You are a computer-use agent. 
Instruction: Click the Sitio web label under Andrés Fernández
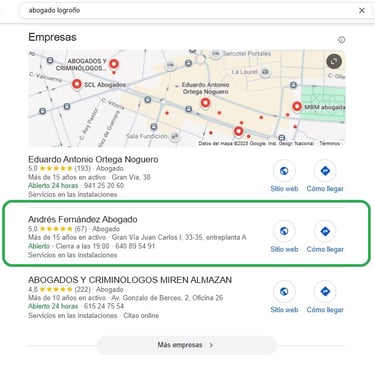click(284, 249)
